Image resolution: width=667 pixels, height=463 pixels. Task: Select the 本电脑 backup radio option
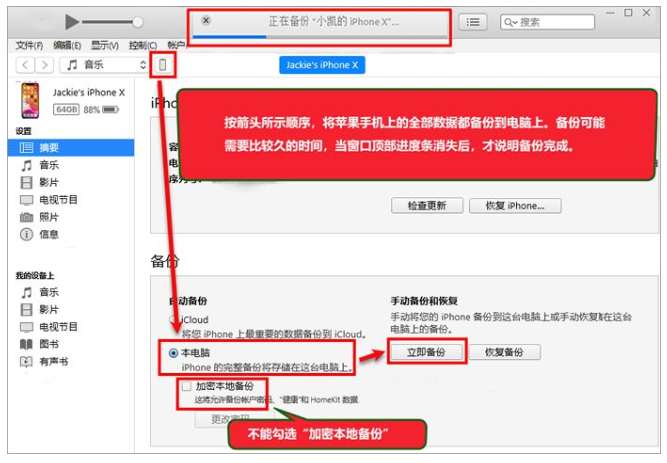[174, 353]
